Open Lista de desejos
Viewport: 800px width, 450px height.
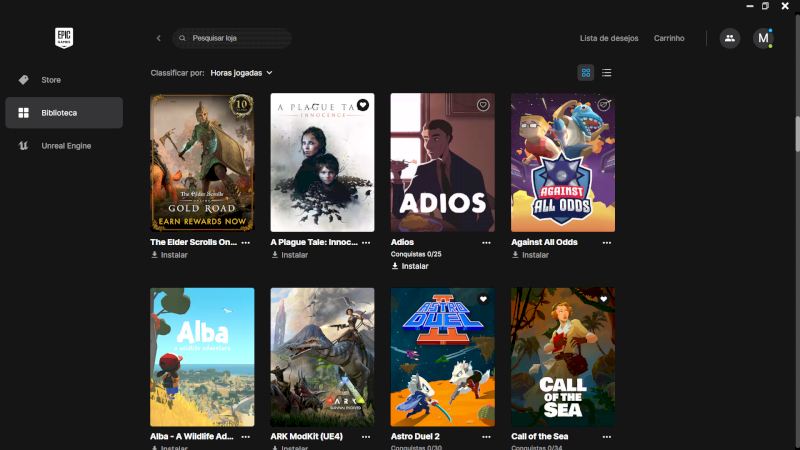pos(609,38)
